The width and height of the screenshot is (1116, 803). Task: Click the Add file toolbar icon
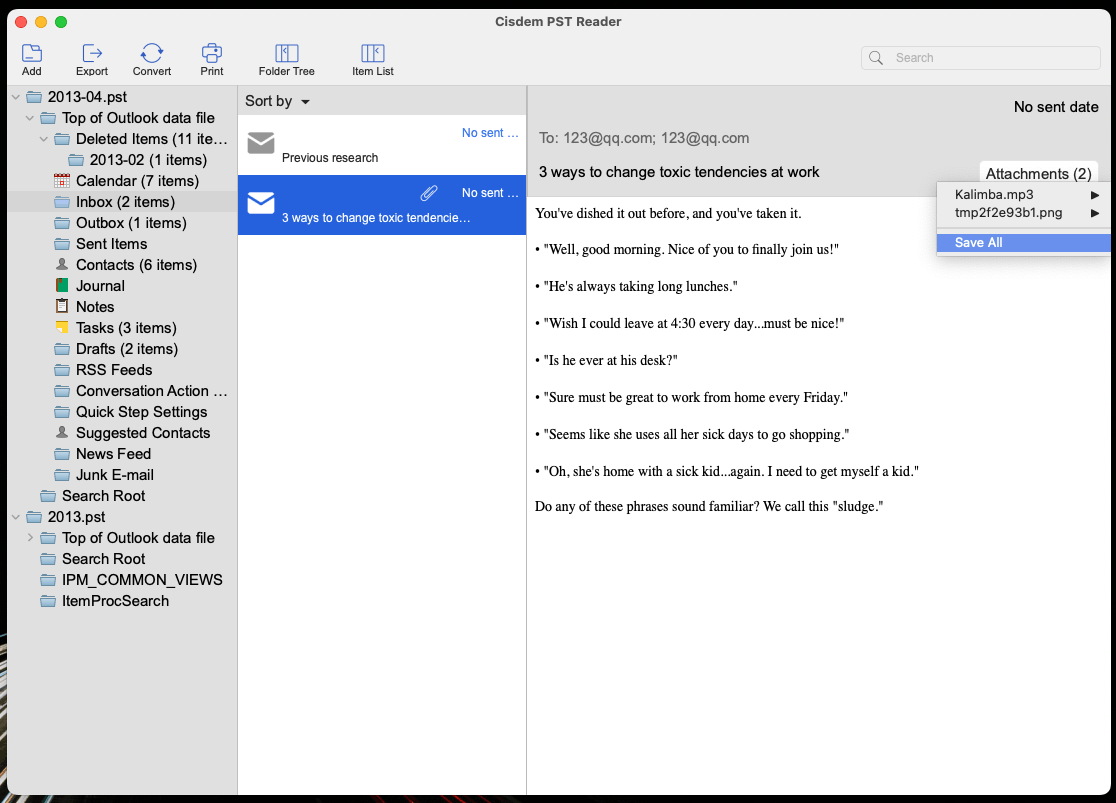tap(31, 53)
